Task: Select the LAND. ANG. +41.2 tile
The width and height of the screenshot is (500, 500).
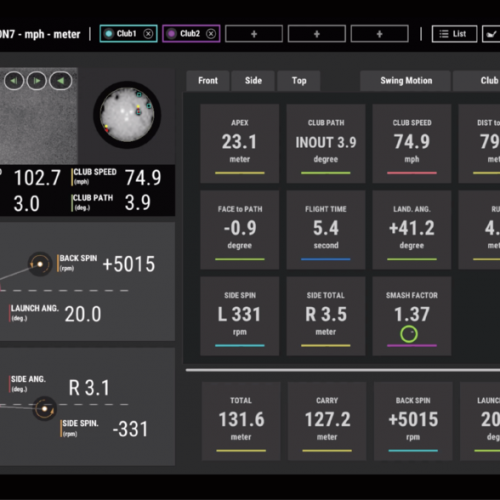Action: 412,230
